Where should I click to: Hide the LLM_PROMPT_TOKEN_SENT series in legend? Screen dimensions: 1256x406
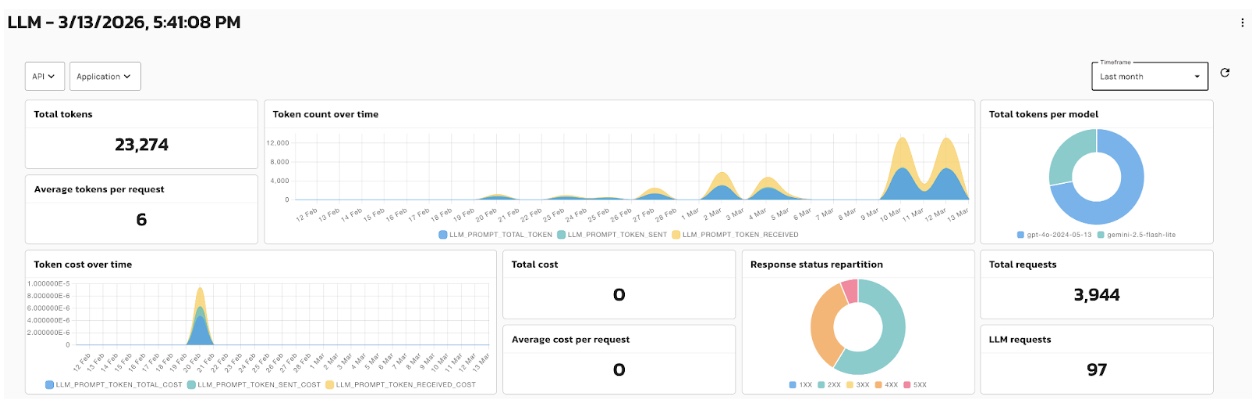click(x=612, y=235)
